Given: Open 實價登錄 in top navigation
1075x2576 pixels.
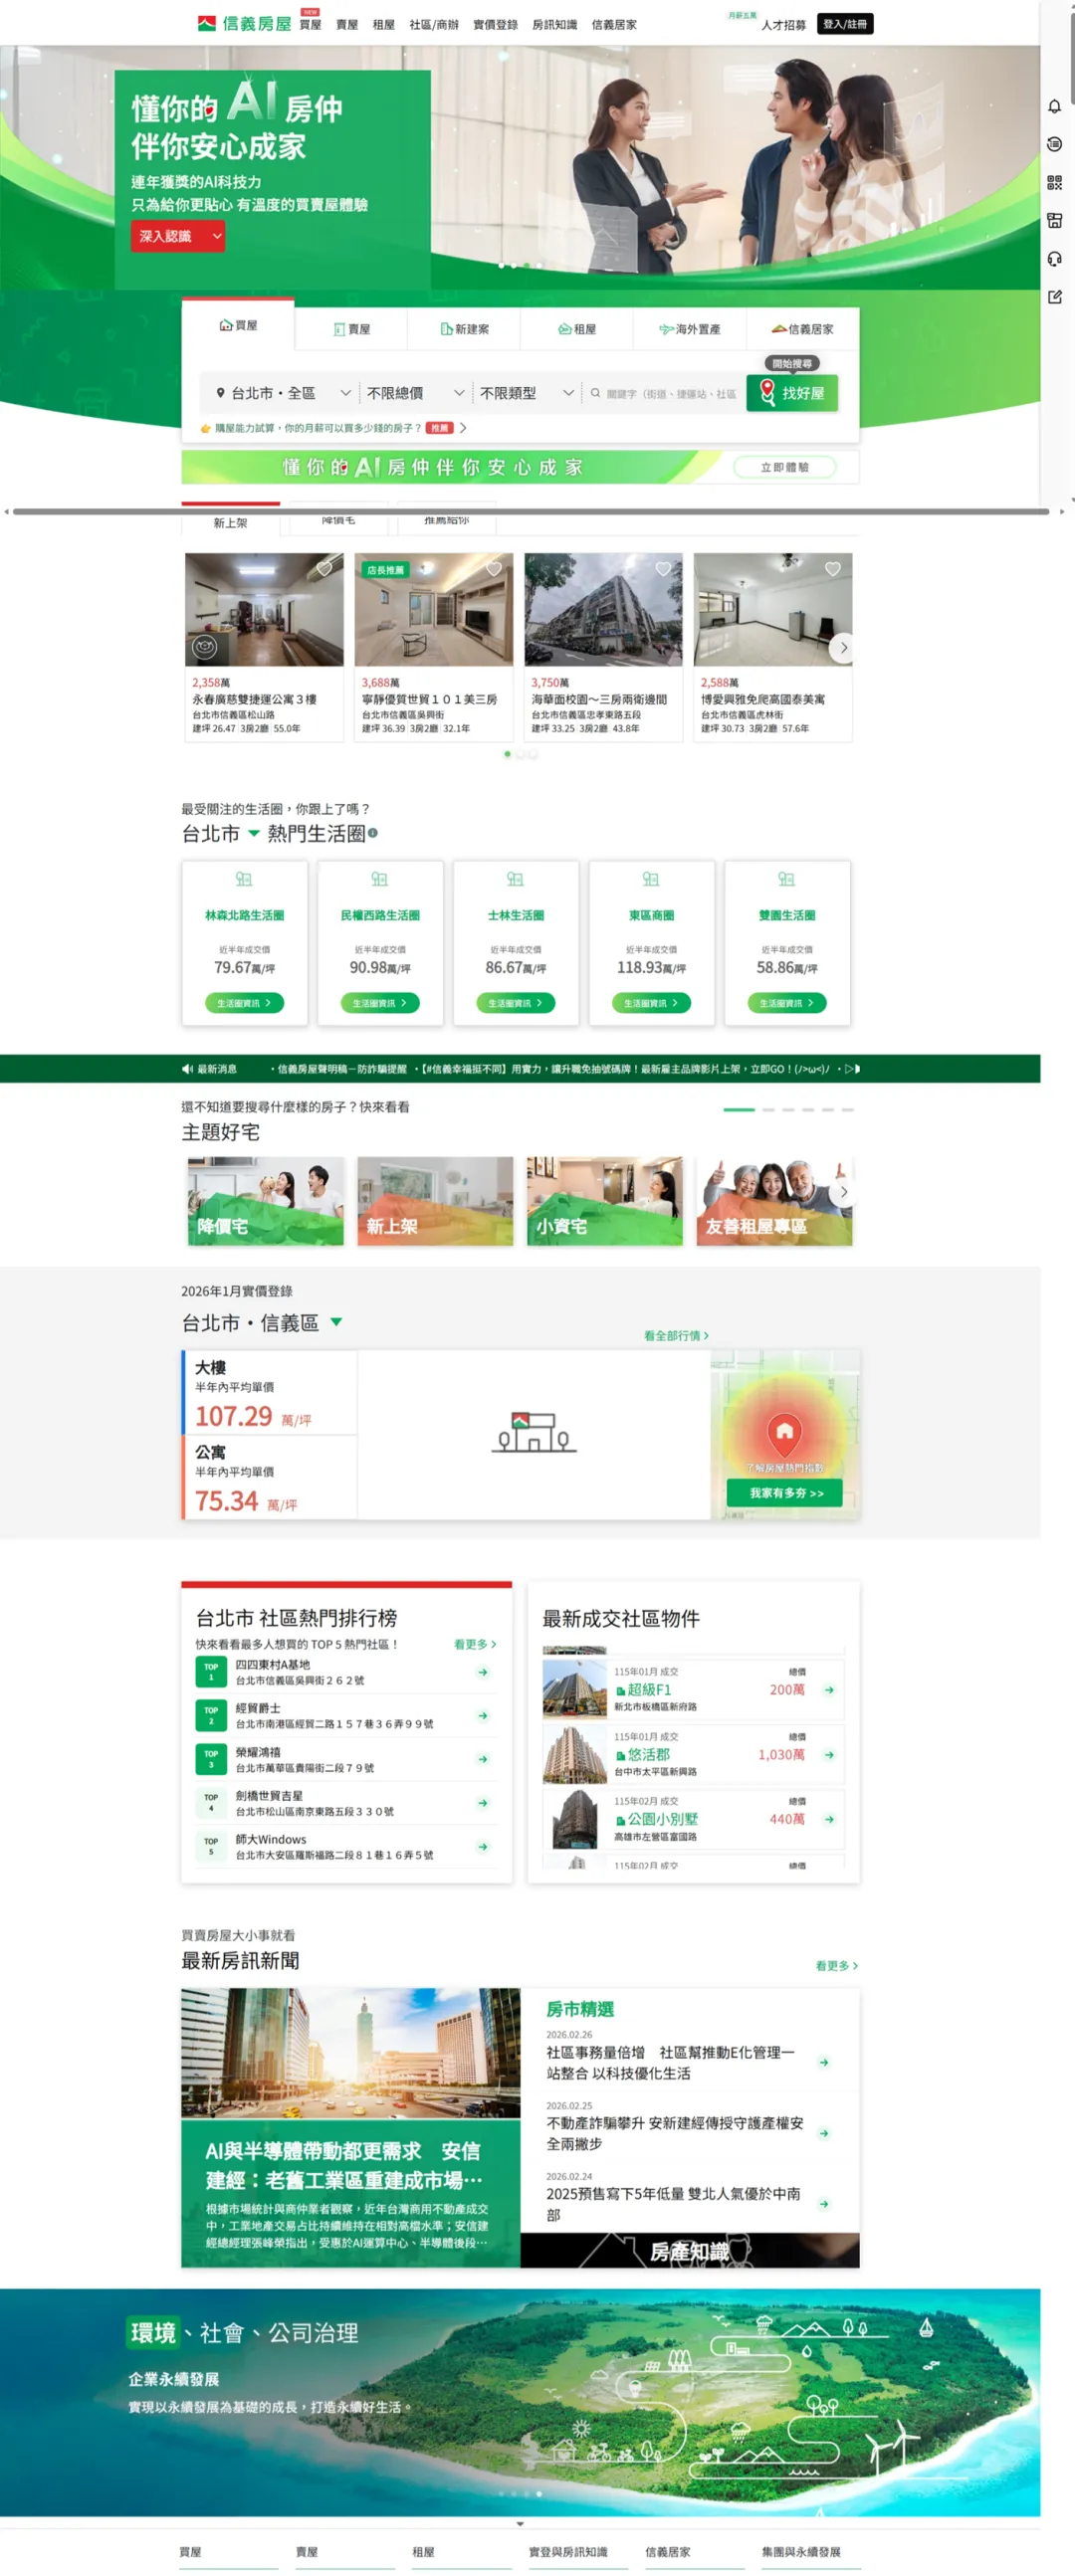Looking at the screenshot, I should 495,24.
